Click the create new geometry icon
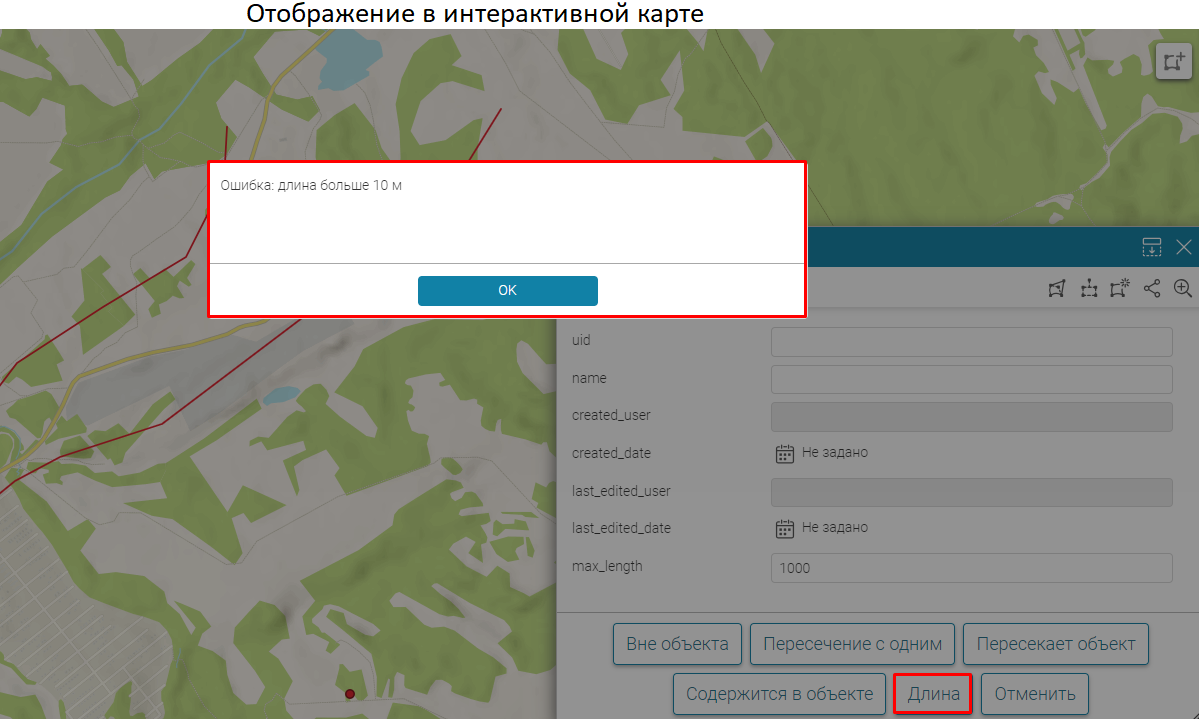 click(x=1120, y=289)
